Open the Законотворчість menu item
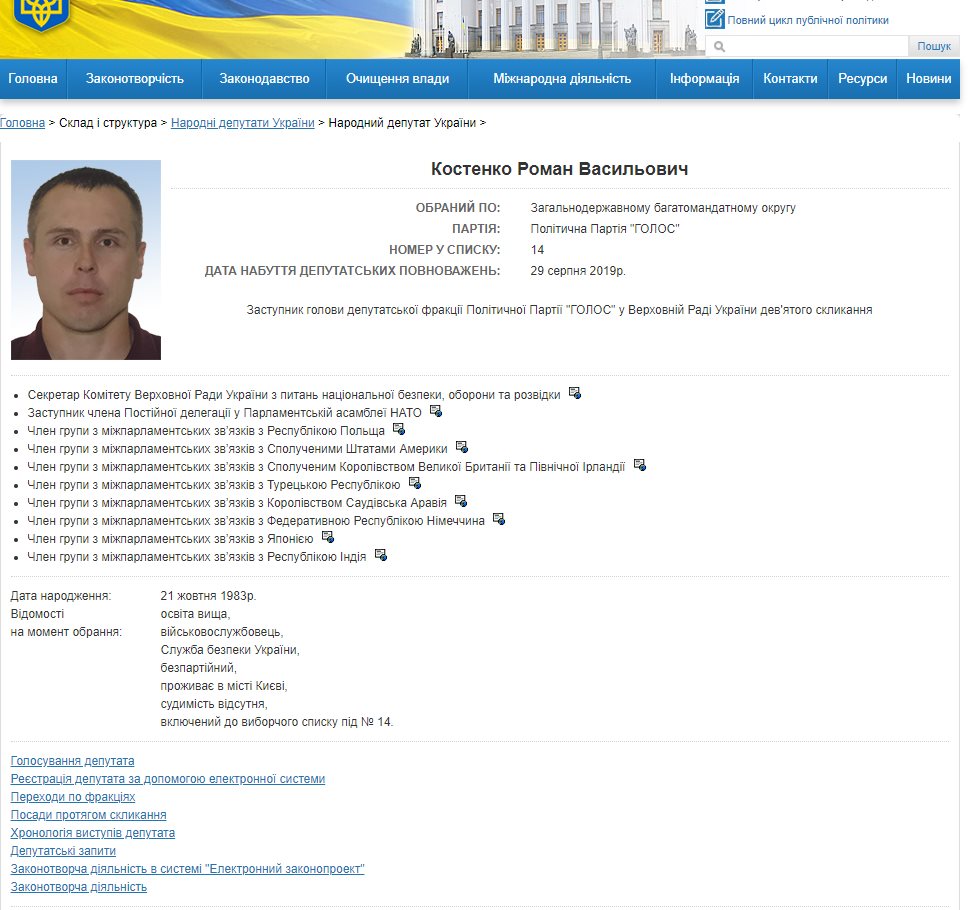 (x=135, y=79)
